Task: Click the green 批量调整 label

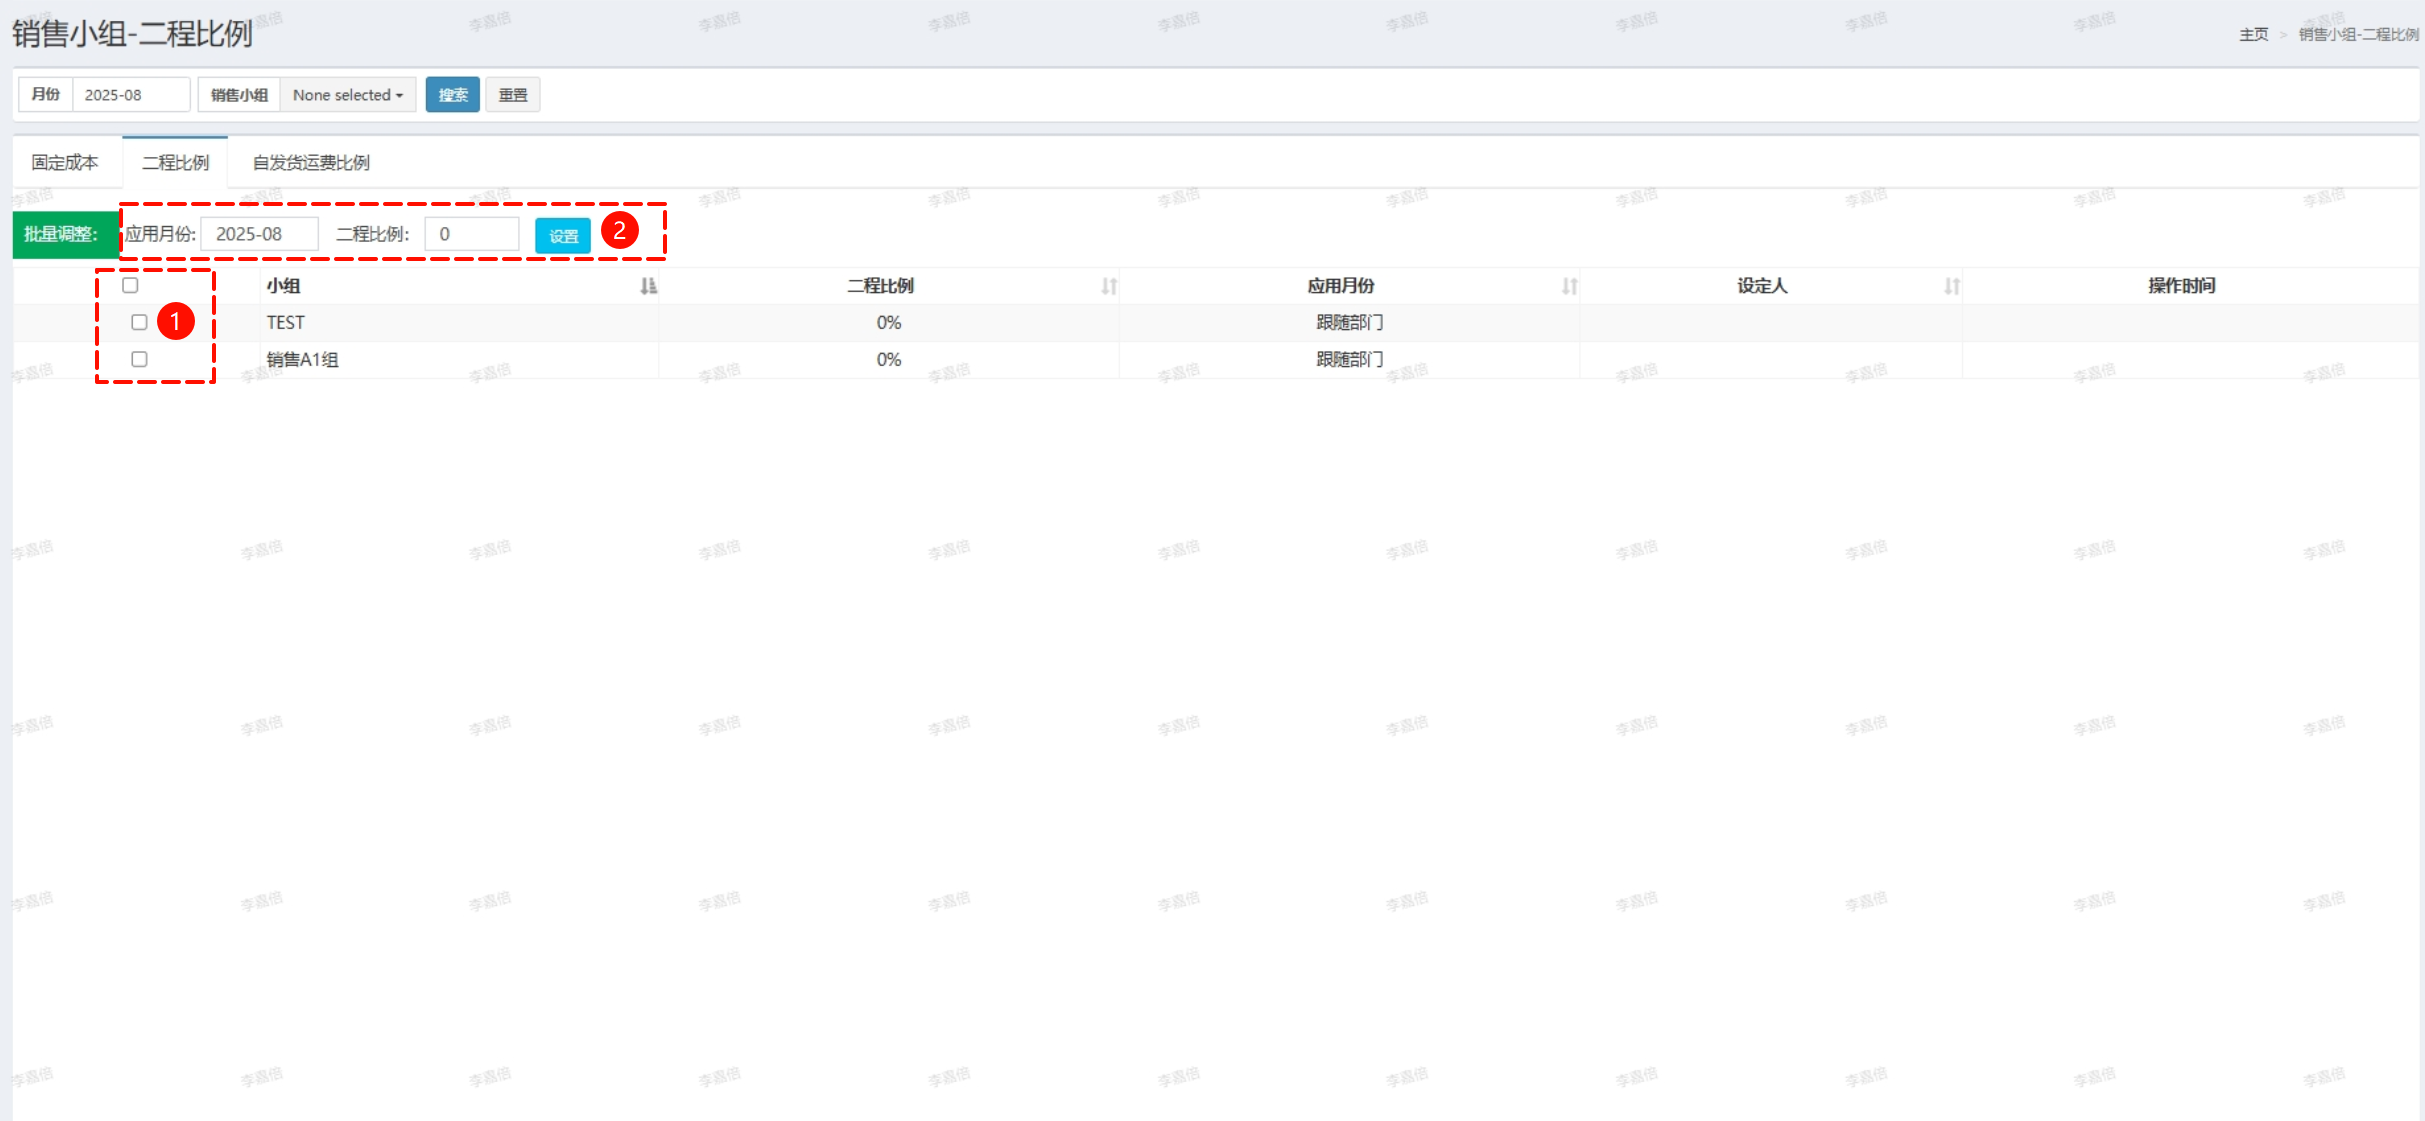Action: pyautogui.click(x=66, y=234)
